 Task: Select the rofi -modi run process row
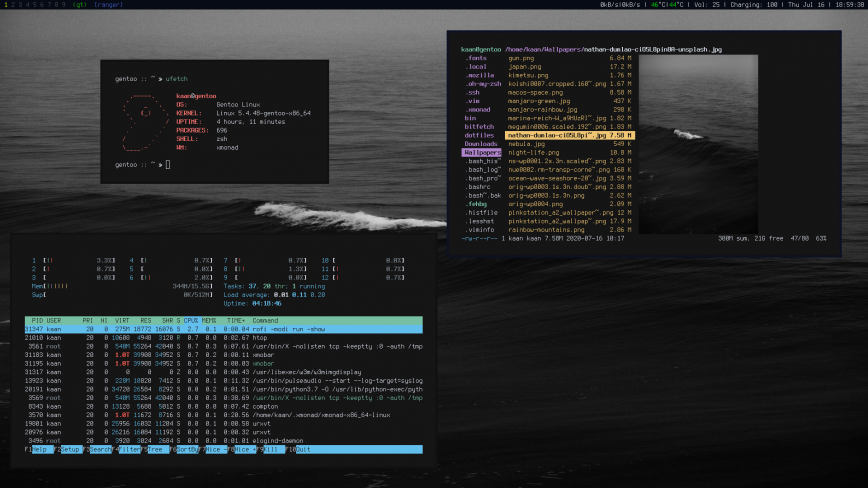(224, 329)
